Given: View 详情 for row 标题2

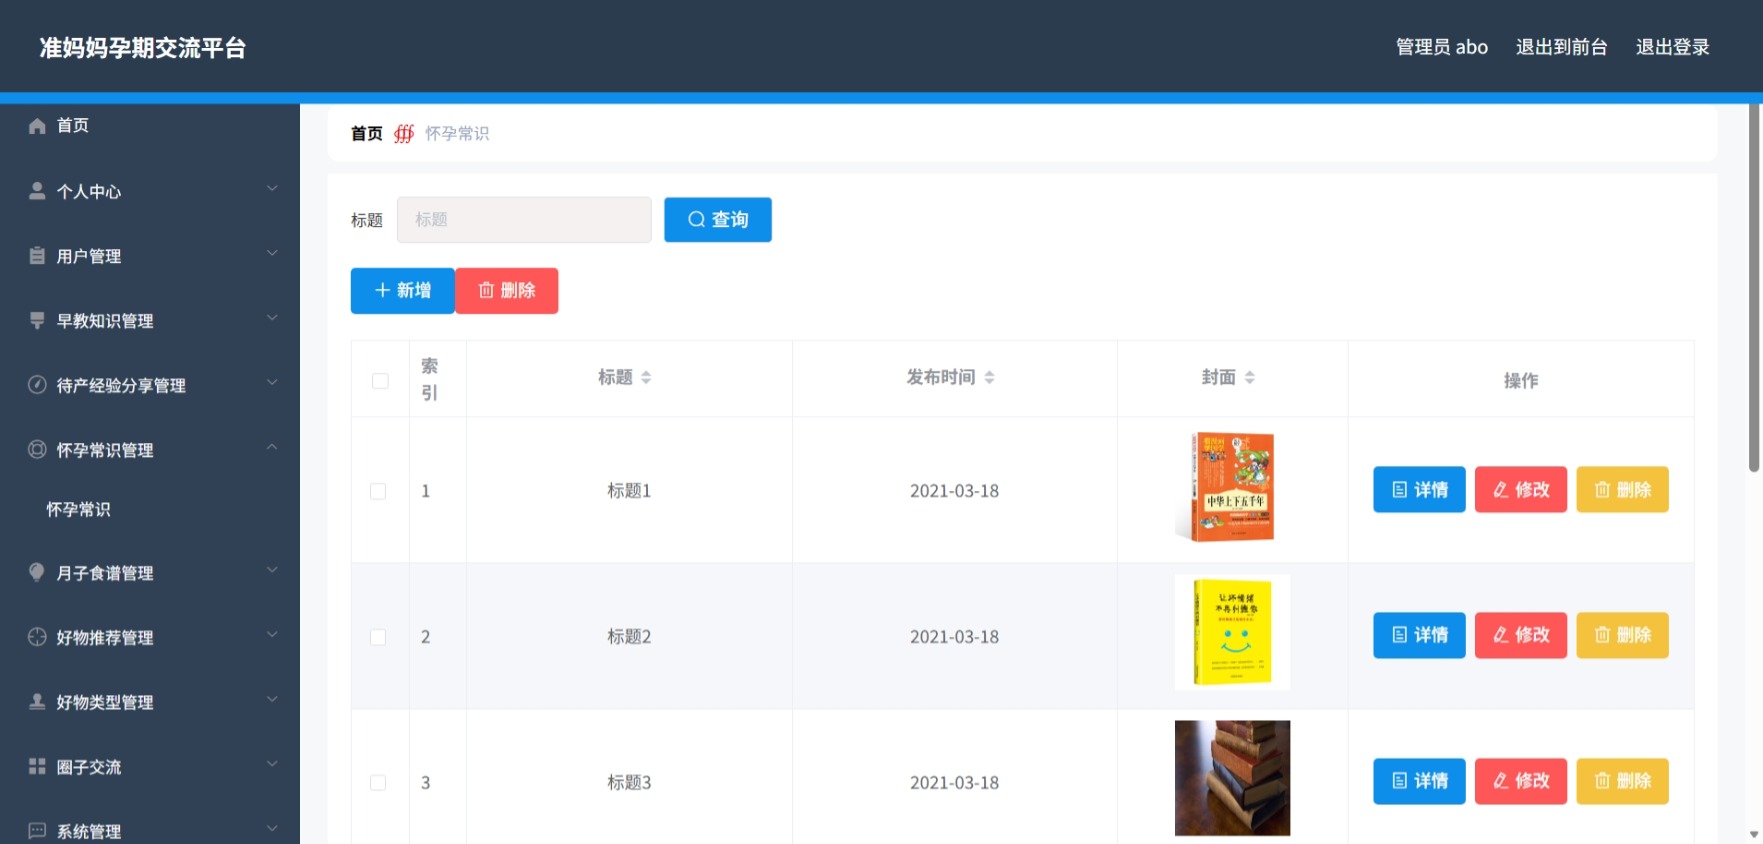Looking at the screenshot, I should 1419,635.
